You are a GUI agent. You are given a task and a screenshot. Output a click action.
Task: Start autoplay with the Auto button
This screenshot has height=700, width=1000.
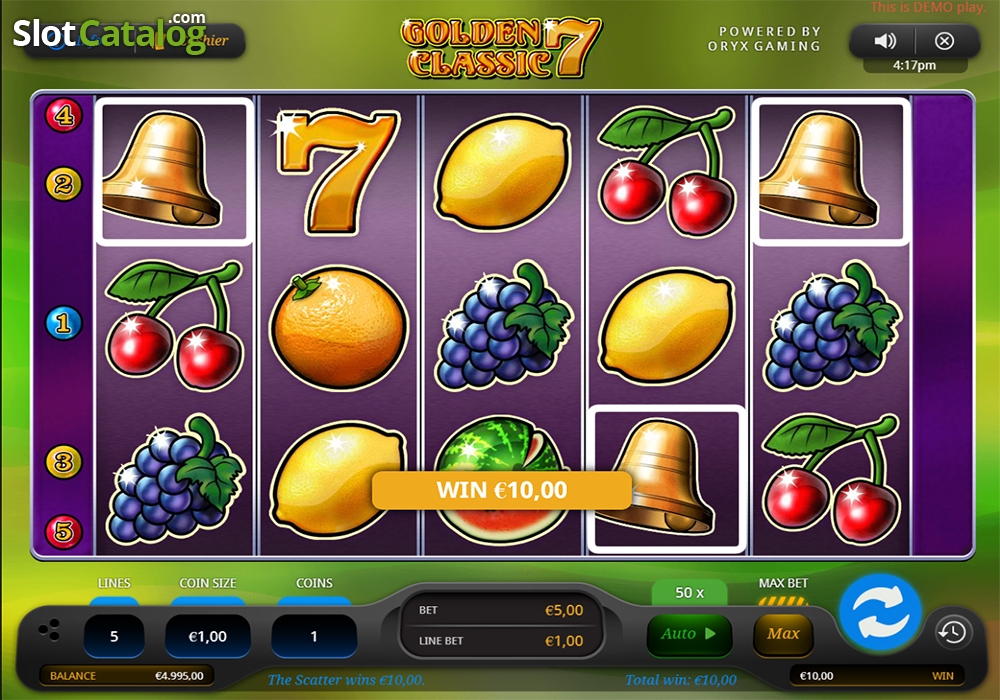[x=689, y=634]
